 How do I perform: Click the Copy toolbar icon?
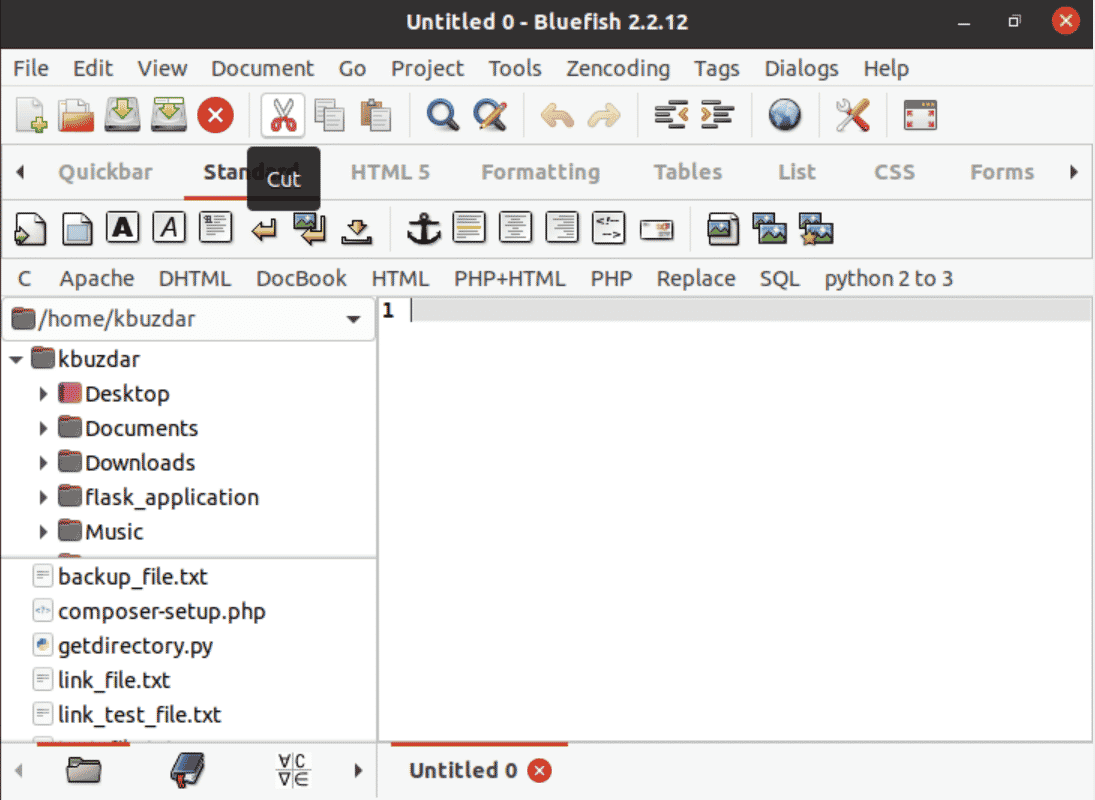329,115
